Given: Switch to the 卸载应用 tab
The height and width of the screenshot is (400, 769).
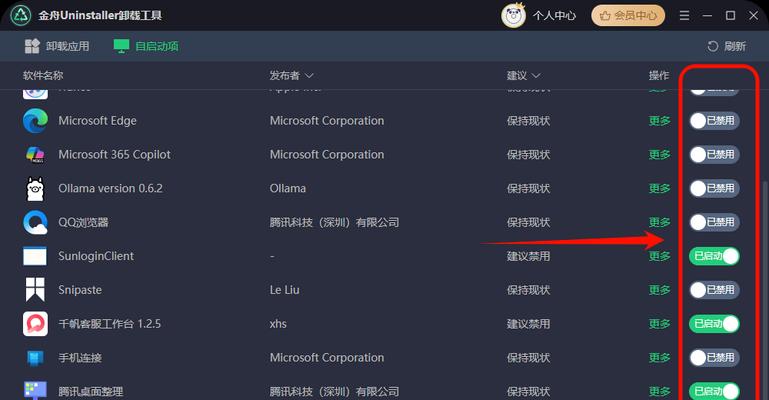Looking at the screenshot, I should (x=57, y=46).
